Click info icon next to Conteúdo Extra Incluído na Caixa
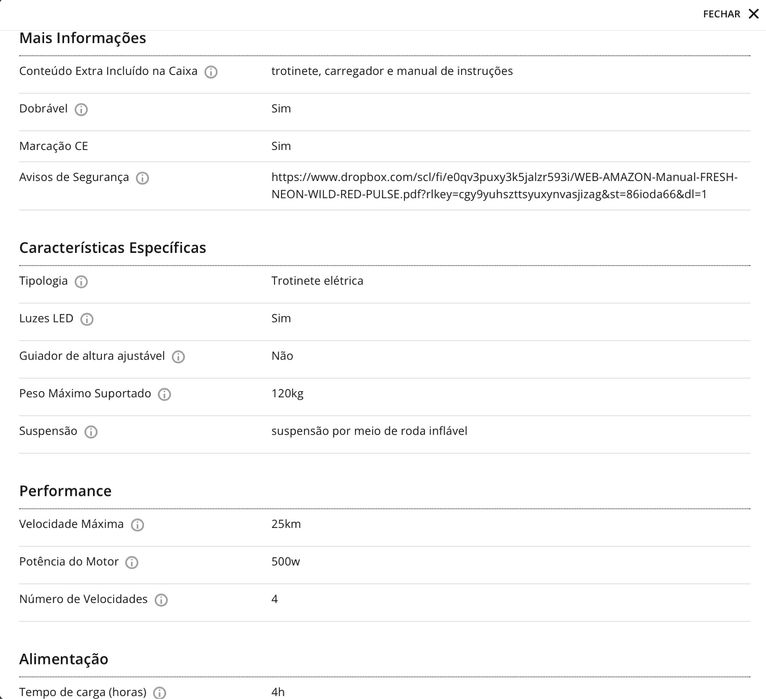 coord(211,72)
